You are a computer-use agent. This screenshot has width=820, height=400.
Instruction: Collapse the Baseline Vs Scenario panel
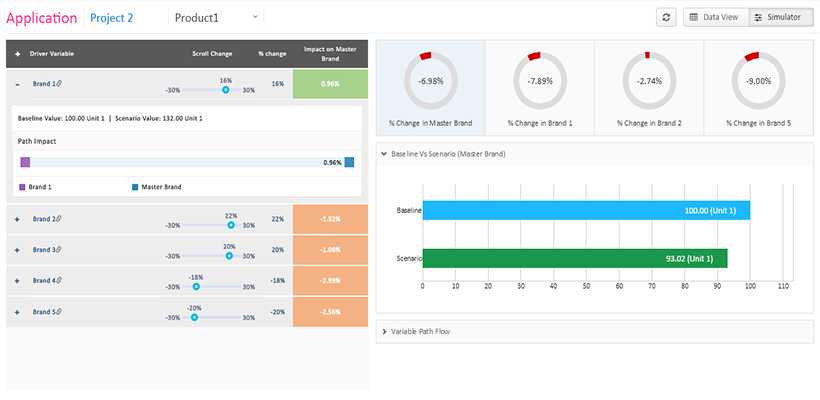(384, 154)
